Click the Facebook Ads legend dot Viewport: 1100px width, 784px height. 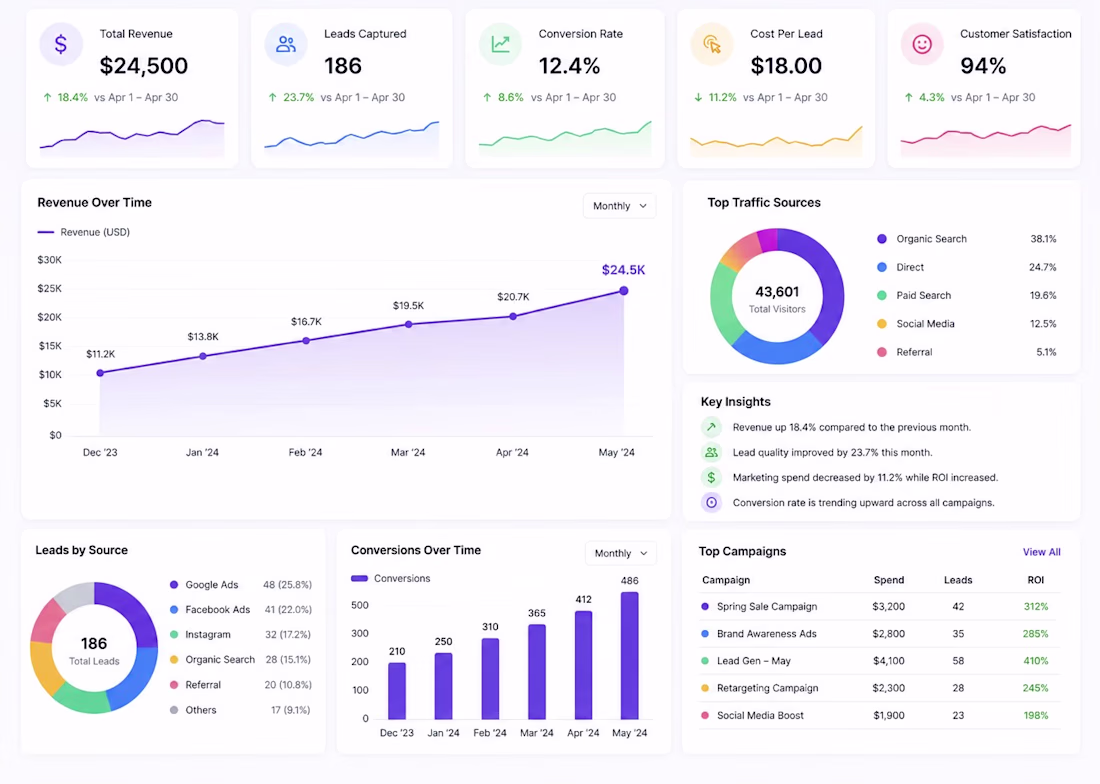tap(174, 609)
